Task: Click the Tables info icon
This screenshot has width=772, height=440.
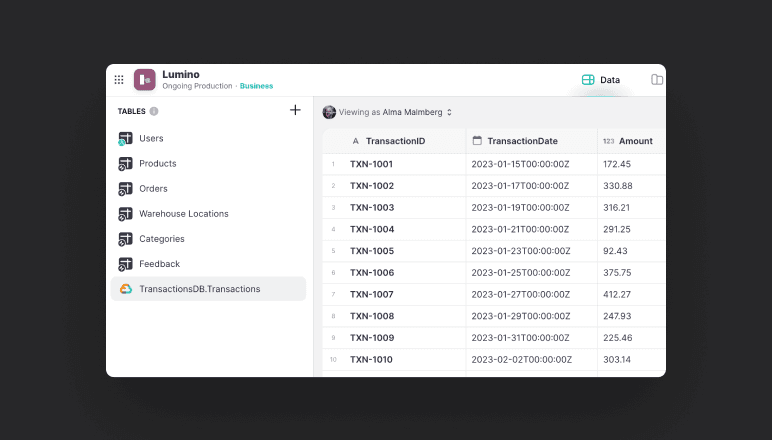Action: click(154, 111)
